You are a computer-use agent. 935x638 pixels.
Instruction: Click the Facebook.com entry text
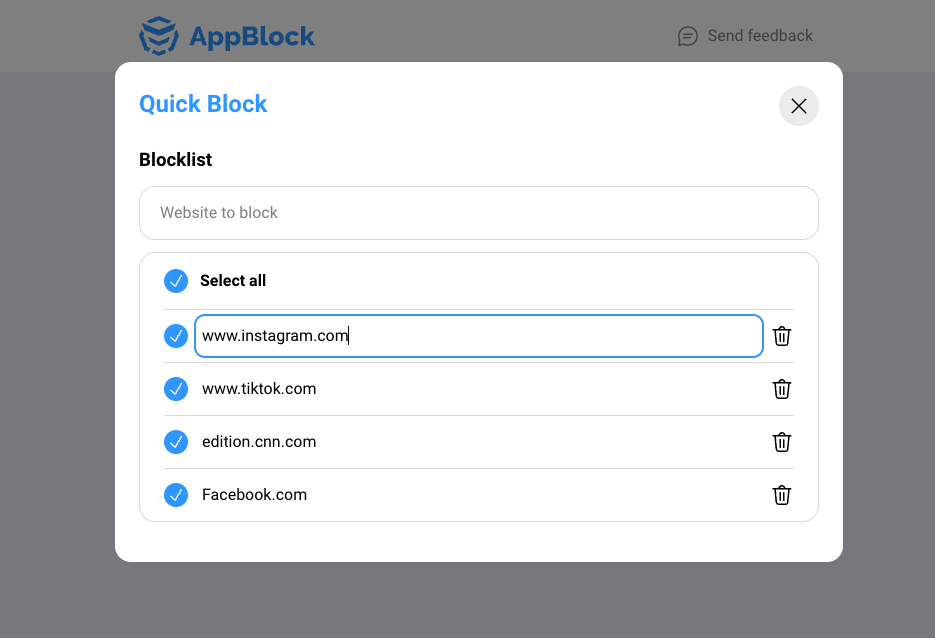pyautogui.click(x=255, y=495)
